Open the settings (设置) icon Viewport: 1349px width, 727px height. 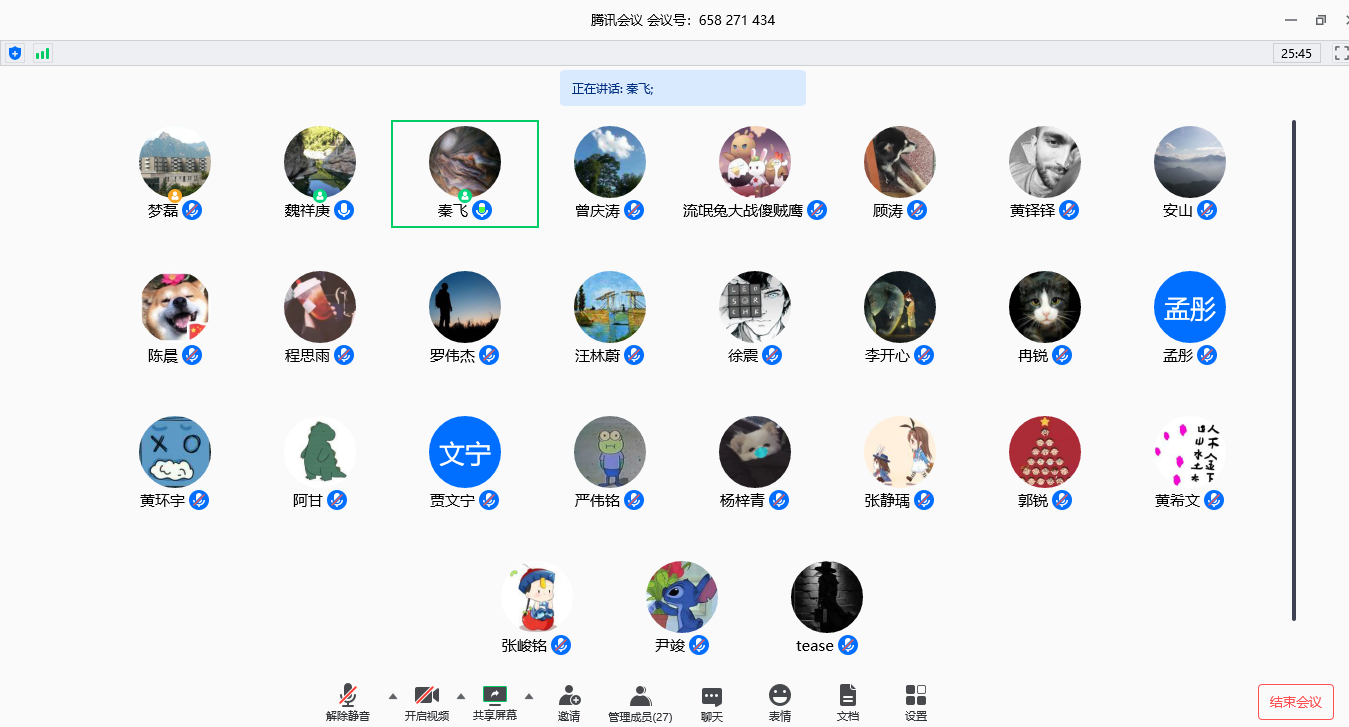[916, 696]
